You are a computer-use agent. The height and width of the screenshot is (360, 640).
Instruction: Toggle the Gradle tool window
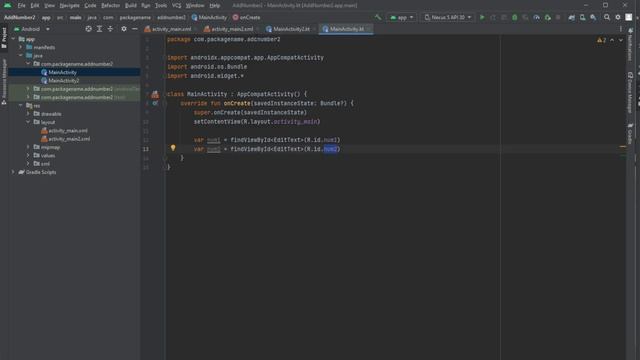coord(631,134)
